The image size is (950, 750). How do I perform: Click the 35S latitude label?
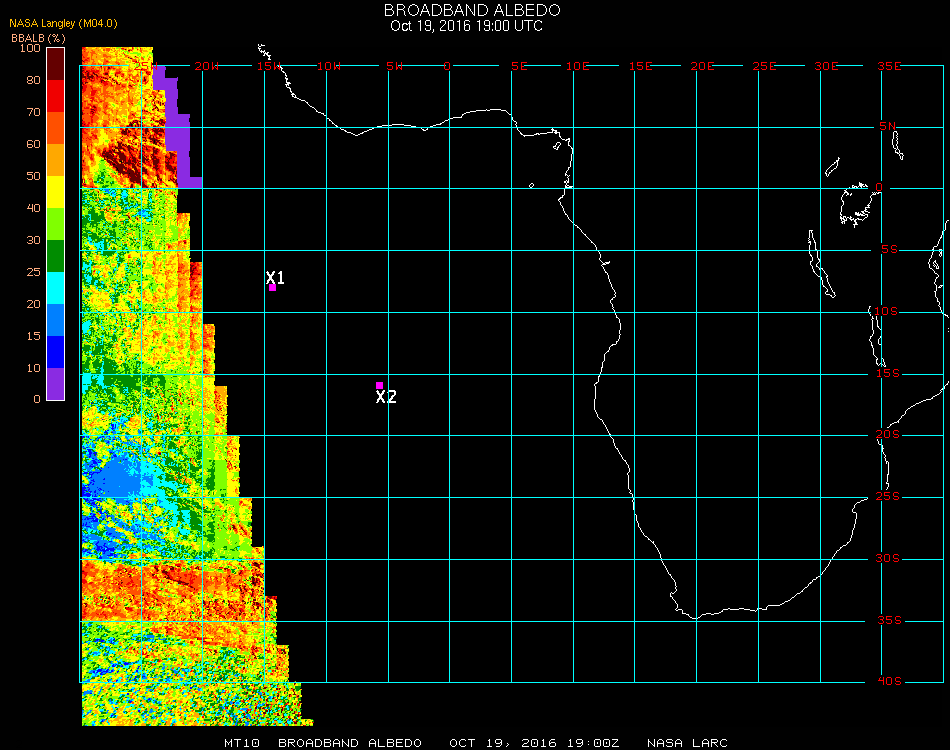[x=889, y=620]
